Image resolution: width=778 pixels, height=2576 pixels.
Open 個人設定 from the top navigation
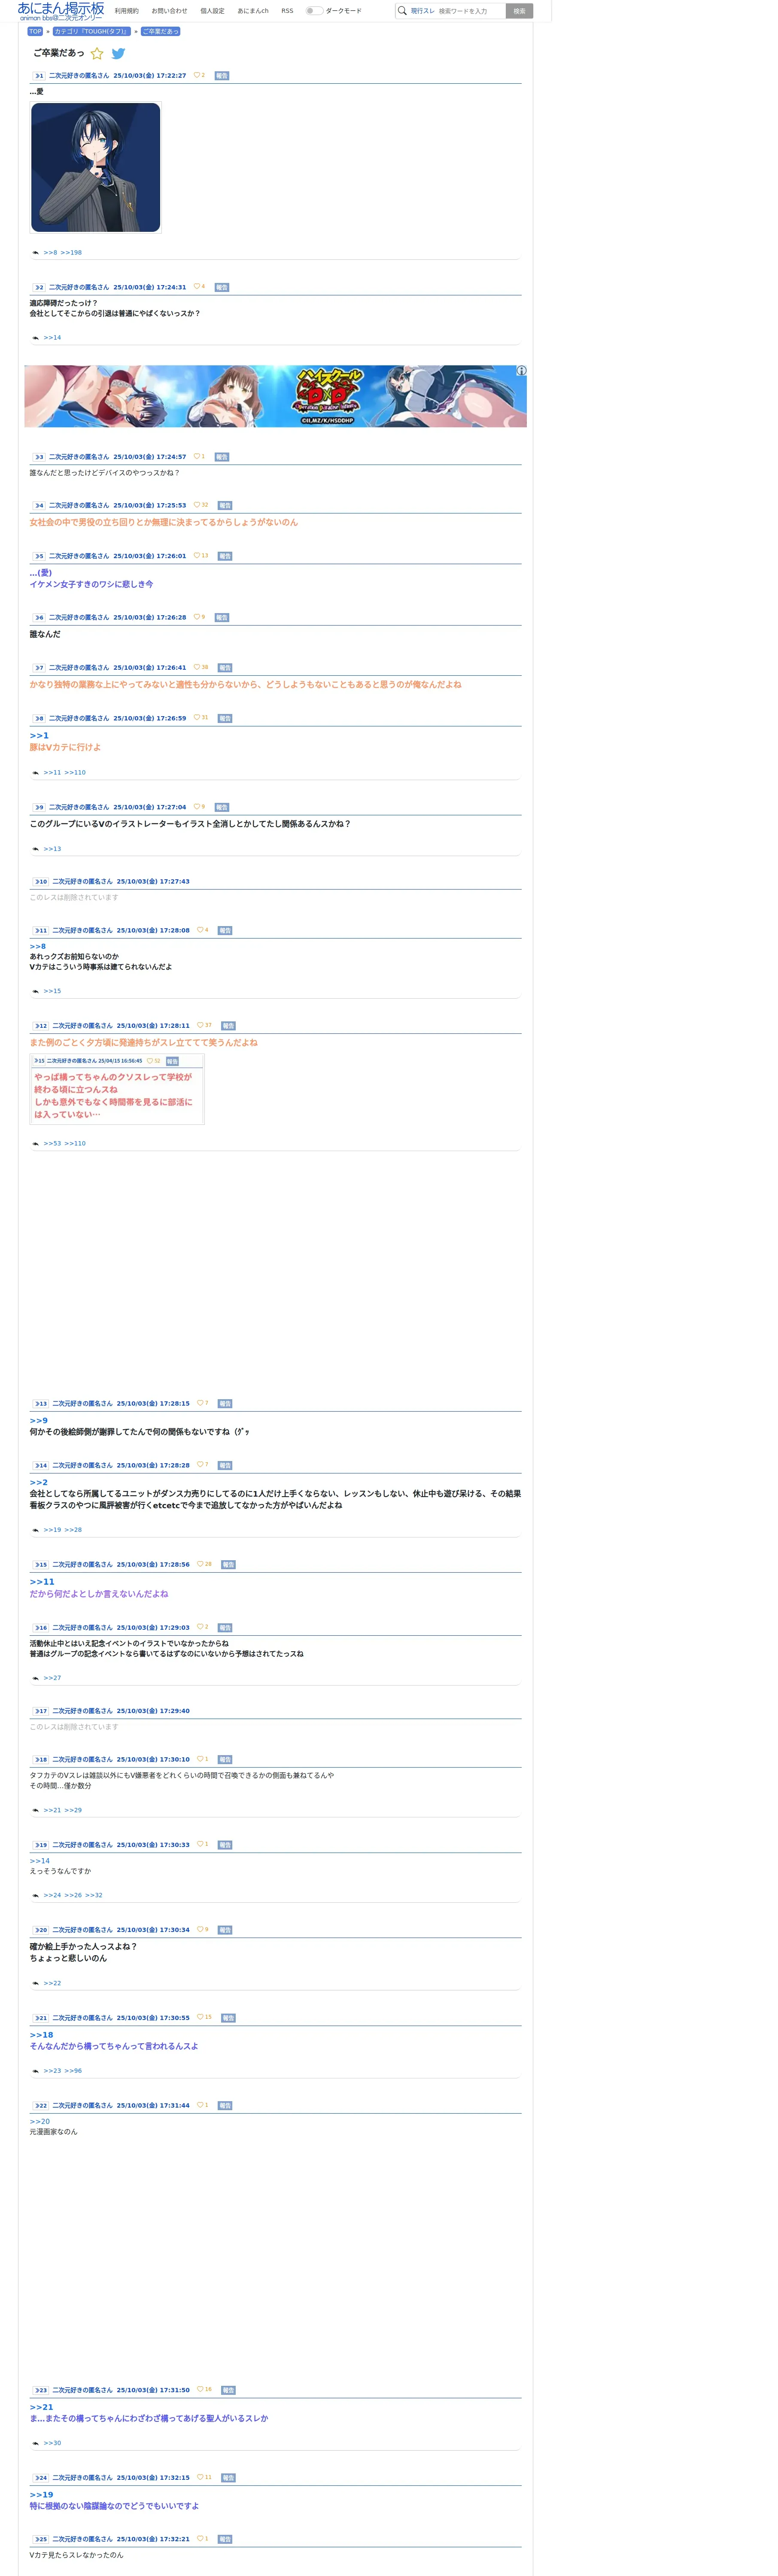point(212,11)
